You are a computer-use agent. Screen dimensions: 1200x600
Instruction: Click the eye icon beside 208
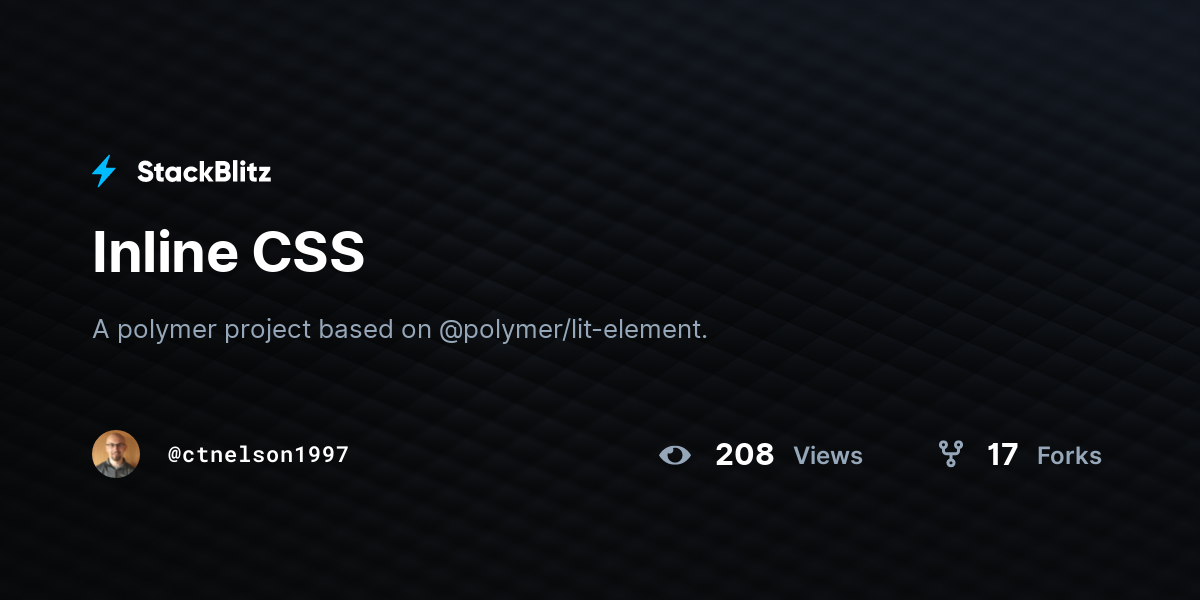pos(675,456)
